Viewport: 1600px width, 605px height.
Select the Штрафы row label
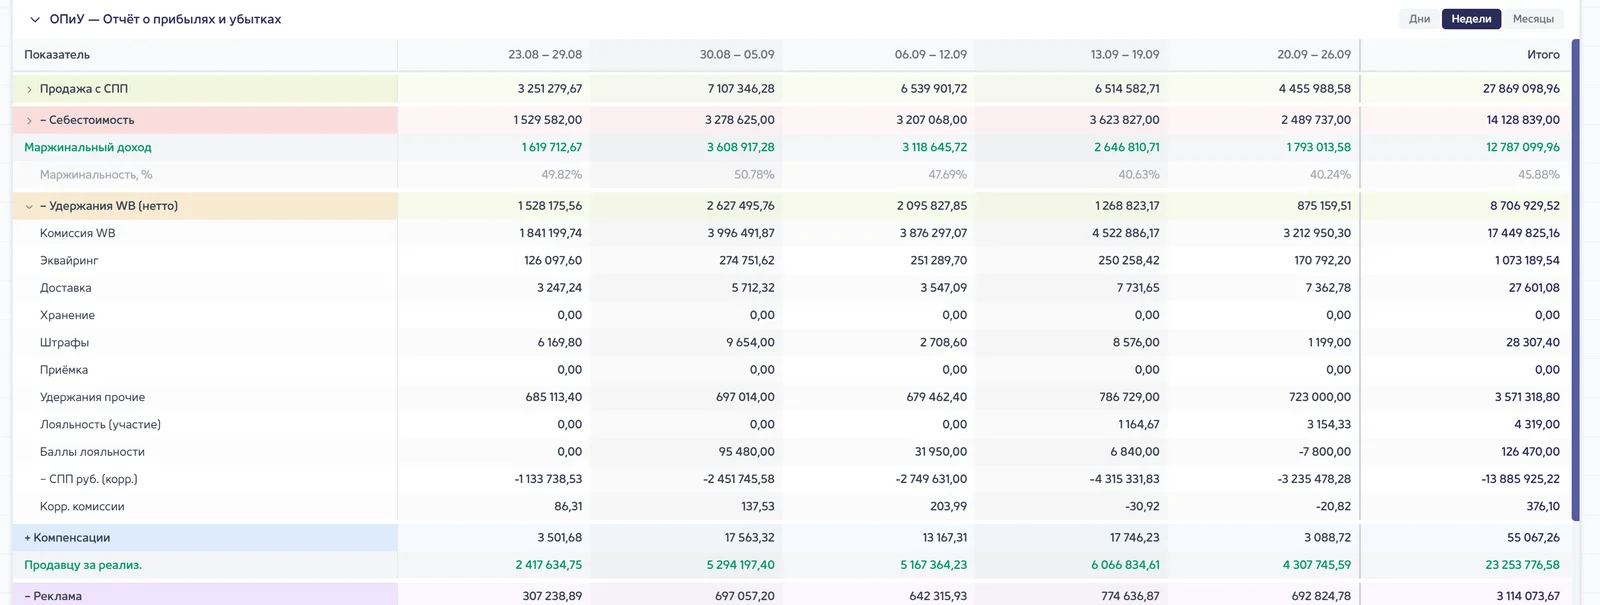click(64, 342)
